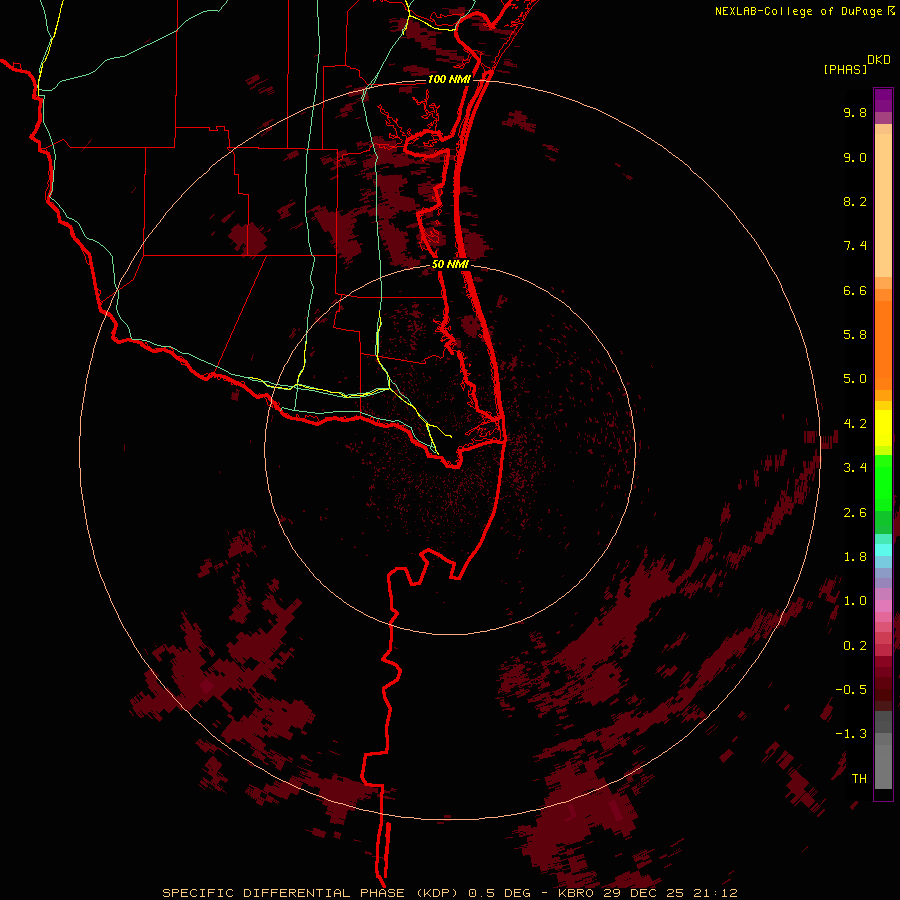Select the 1.8 scale label
This screenshot has width=900, height=900.
pos(855,556)
